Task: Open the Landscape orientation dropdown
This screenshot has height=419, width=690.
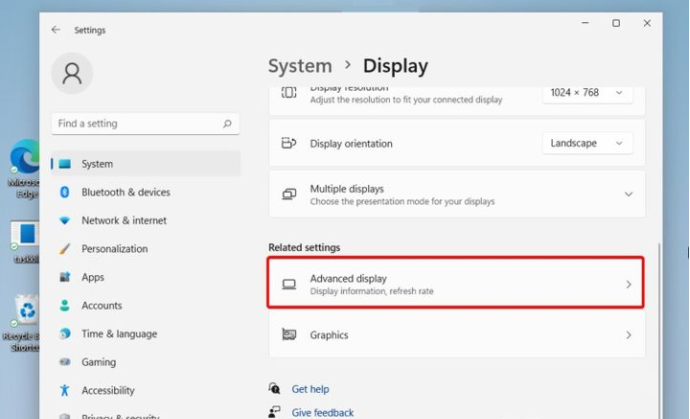Action: pyautogui.click(x=587, y=143)
